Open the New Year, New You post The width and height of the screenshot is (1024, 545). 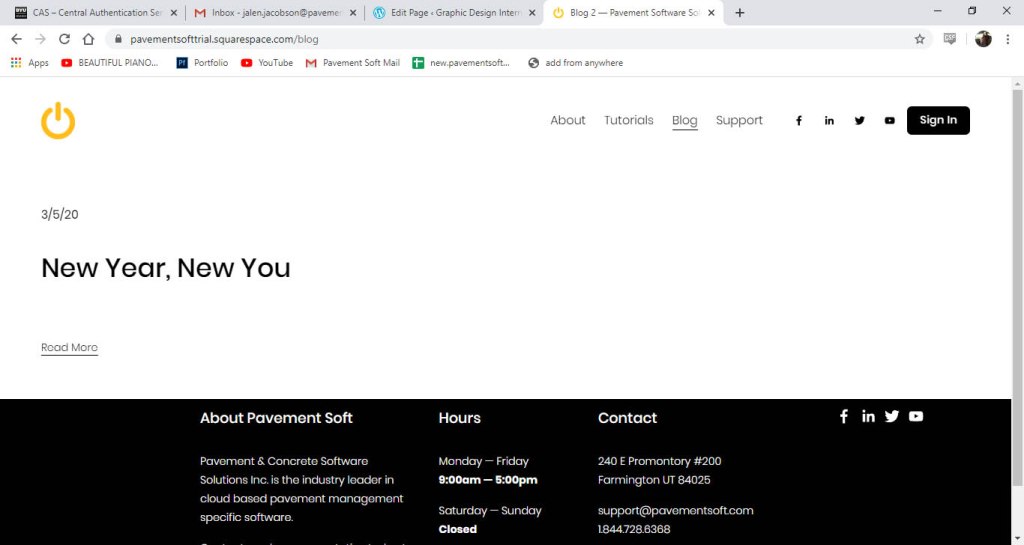pyautogui.click(x=166, y=268)
